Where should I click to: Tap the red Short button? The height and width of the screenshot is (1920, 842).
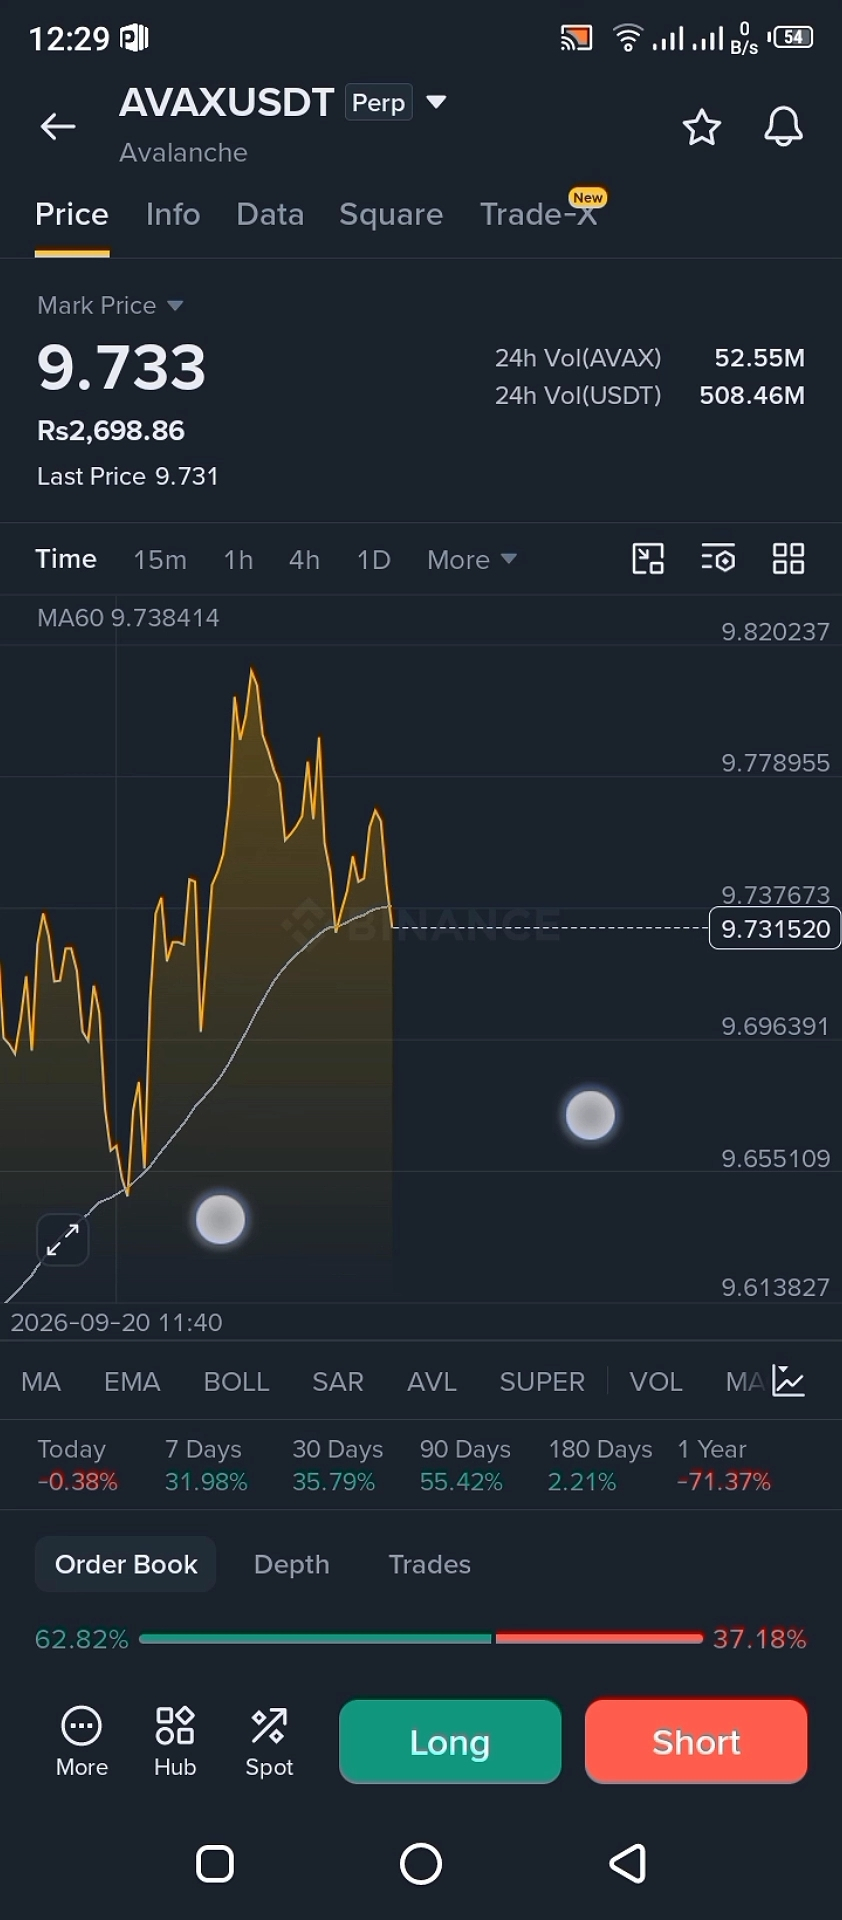coord(696,1742)
